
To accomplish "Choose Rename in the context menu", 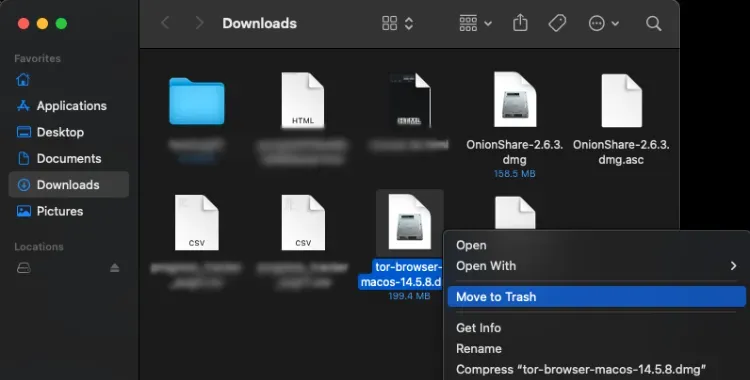I will tap(596, 348).
